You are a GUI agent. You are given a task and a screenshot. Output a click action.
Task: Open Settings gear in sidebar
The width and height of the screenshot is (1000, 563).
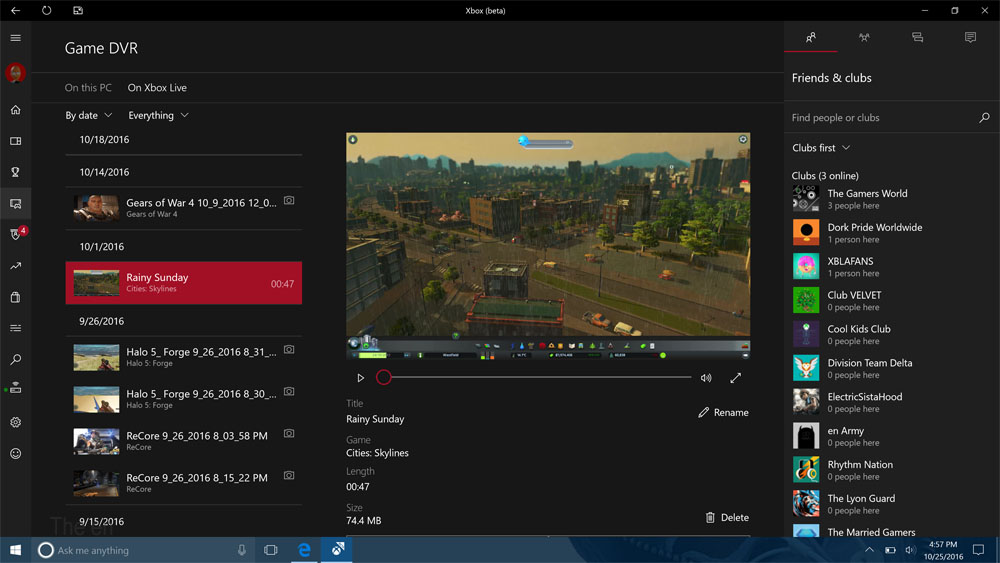point(15,422)
